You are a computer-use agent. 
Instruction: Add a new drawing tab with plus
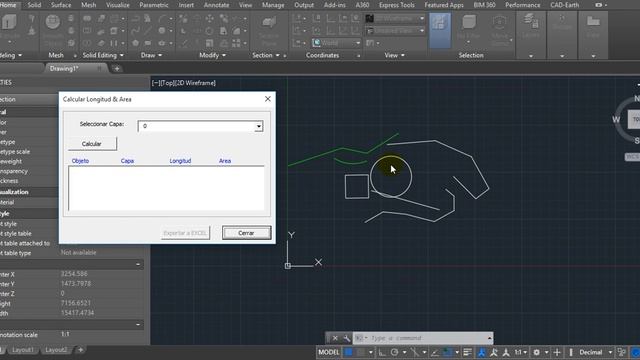click(x=117, y=69)
